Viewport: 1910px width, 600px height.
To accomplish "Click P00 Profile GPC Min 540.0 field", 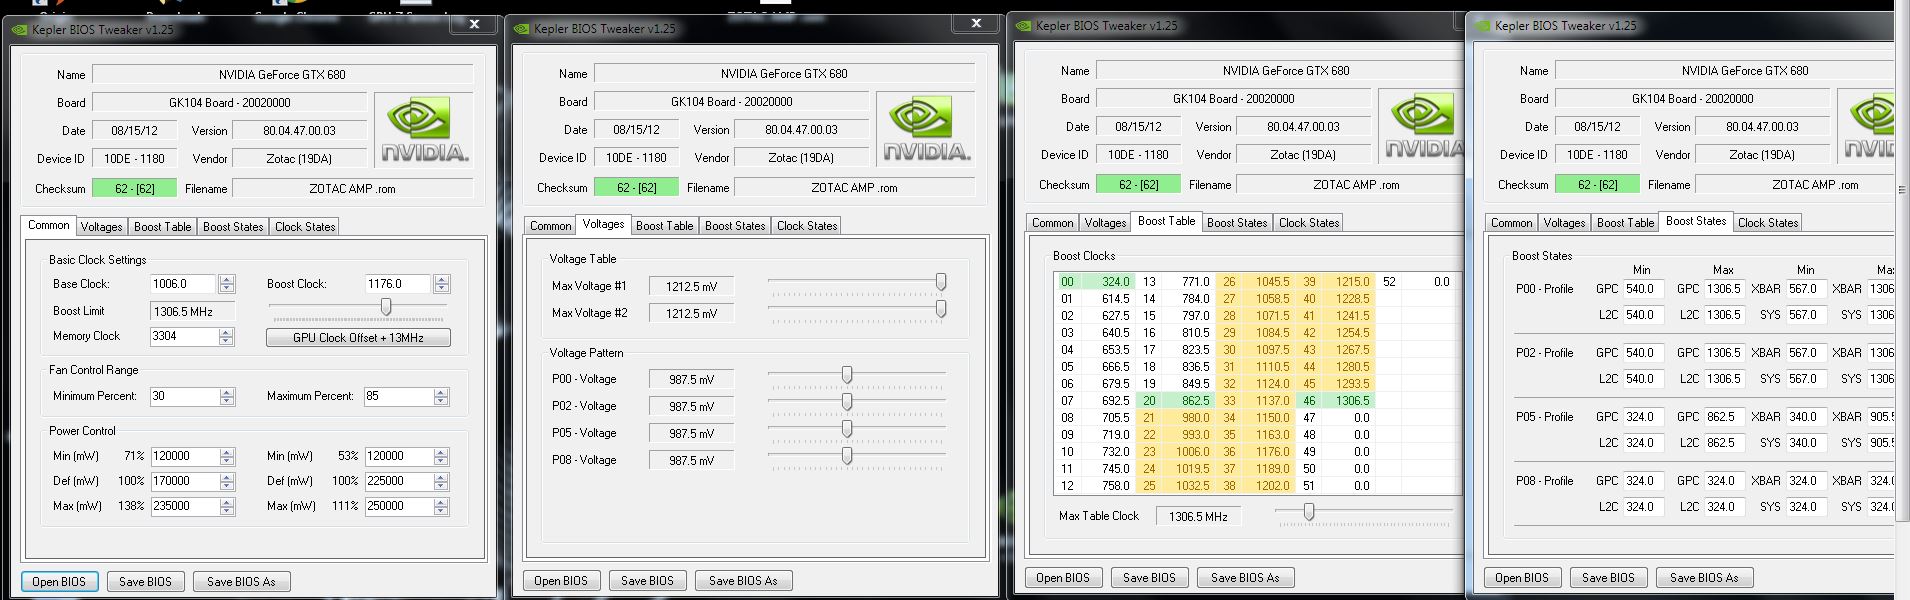I will 1643,289.
